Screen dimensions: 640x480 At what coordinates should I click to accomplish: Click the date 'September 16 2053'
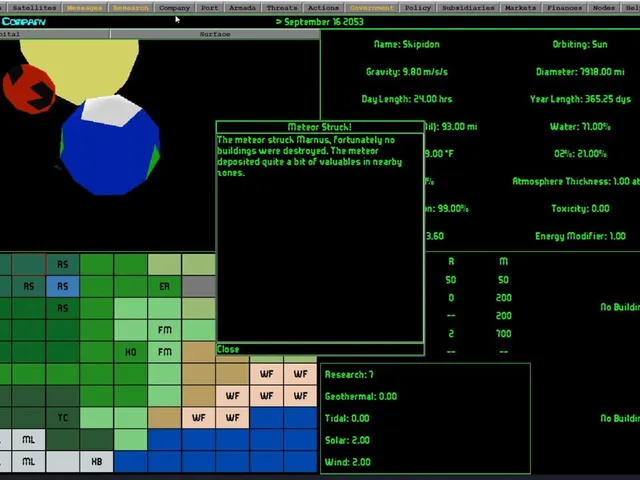pos(324,22)
